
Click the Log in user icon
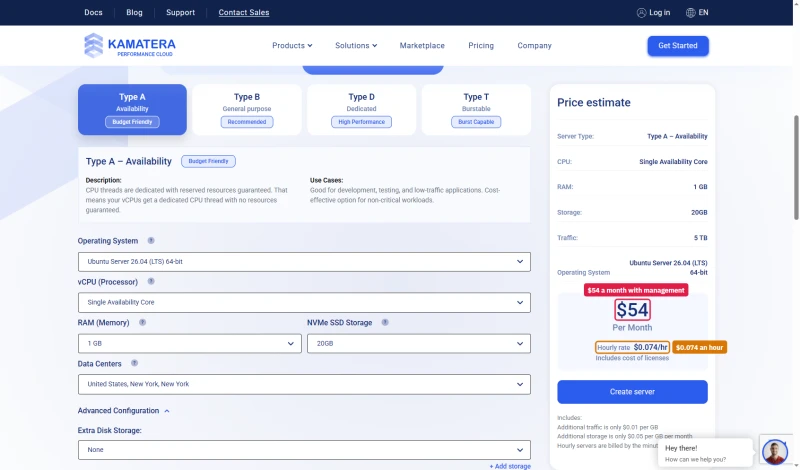641,13
